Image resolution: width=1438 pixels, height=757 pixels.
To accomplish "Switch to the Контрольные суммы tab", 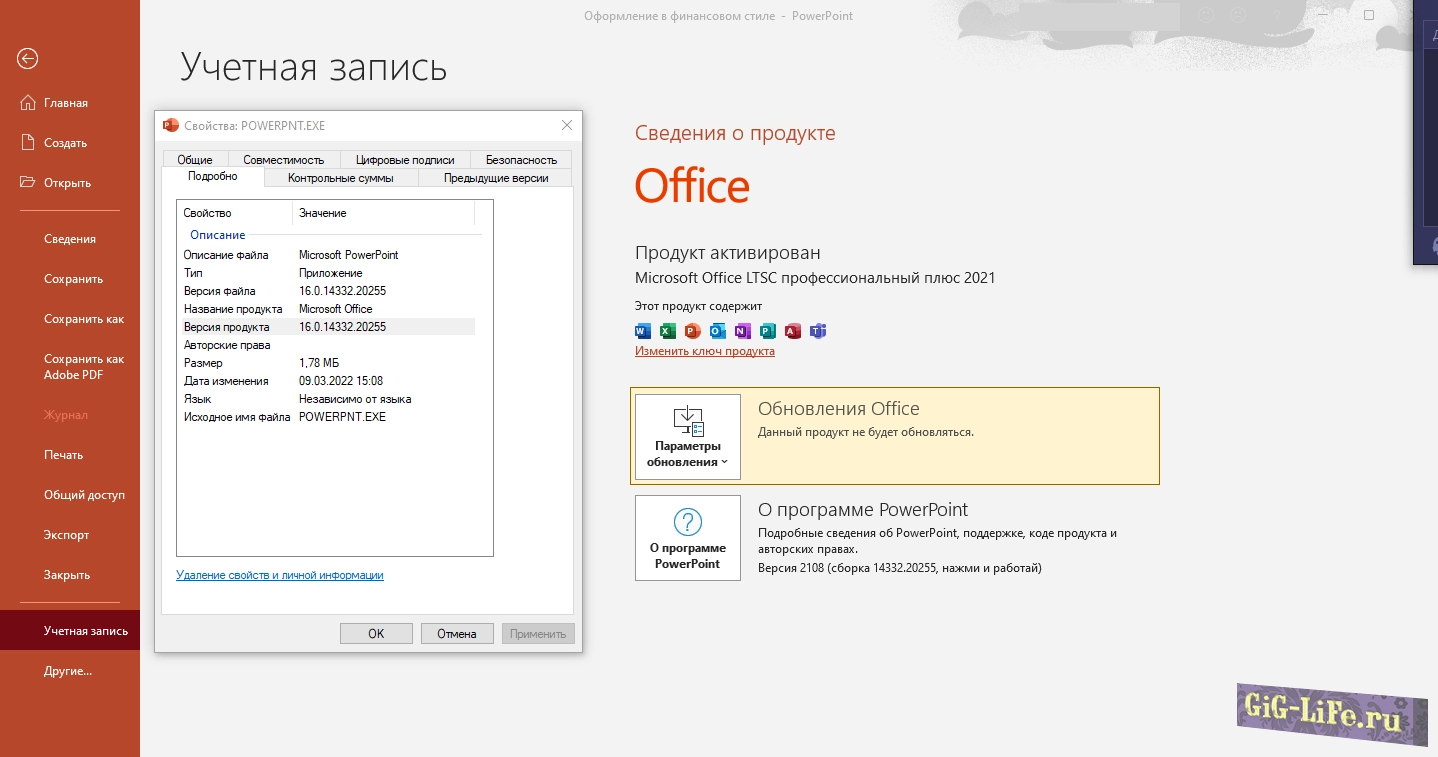I will pos(340,178).
